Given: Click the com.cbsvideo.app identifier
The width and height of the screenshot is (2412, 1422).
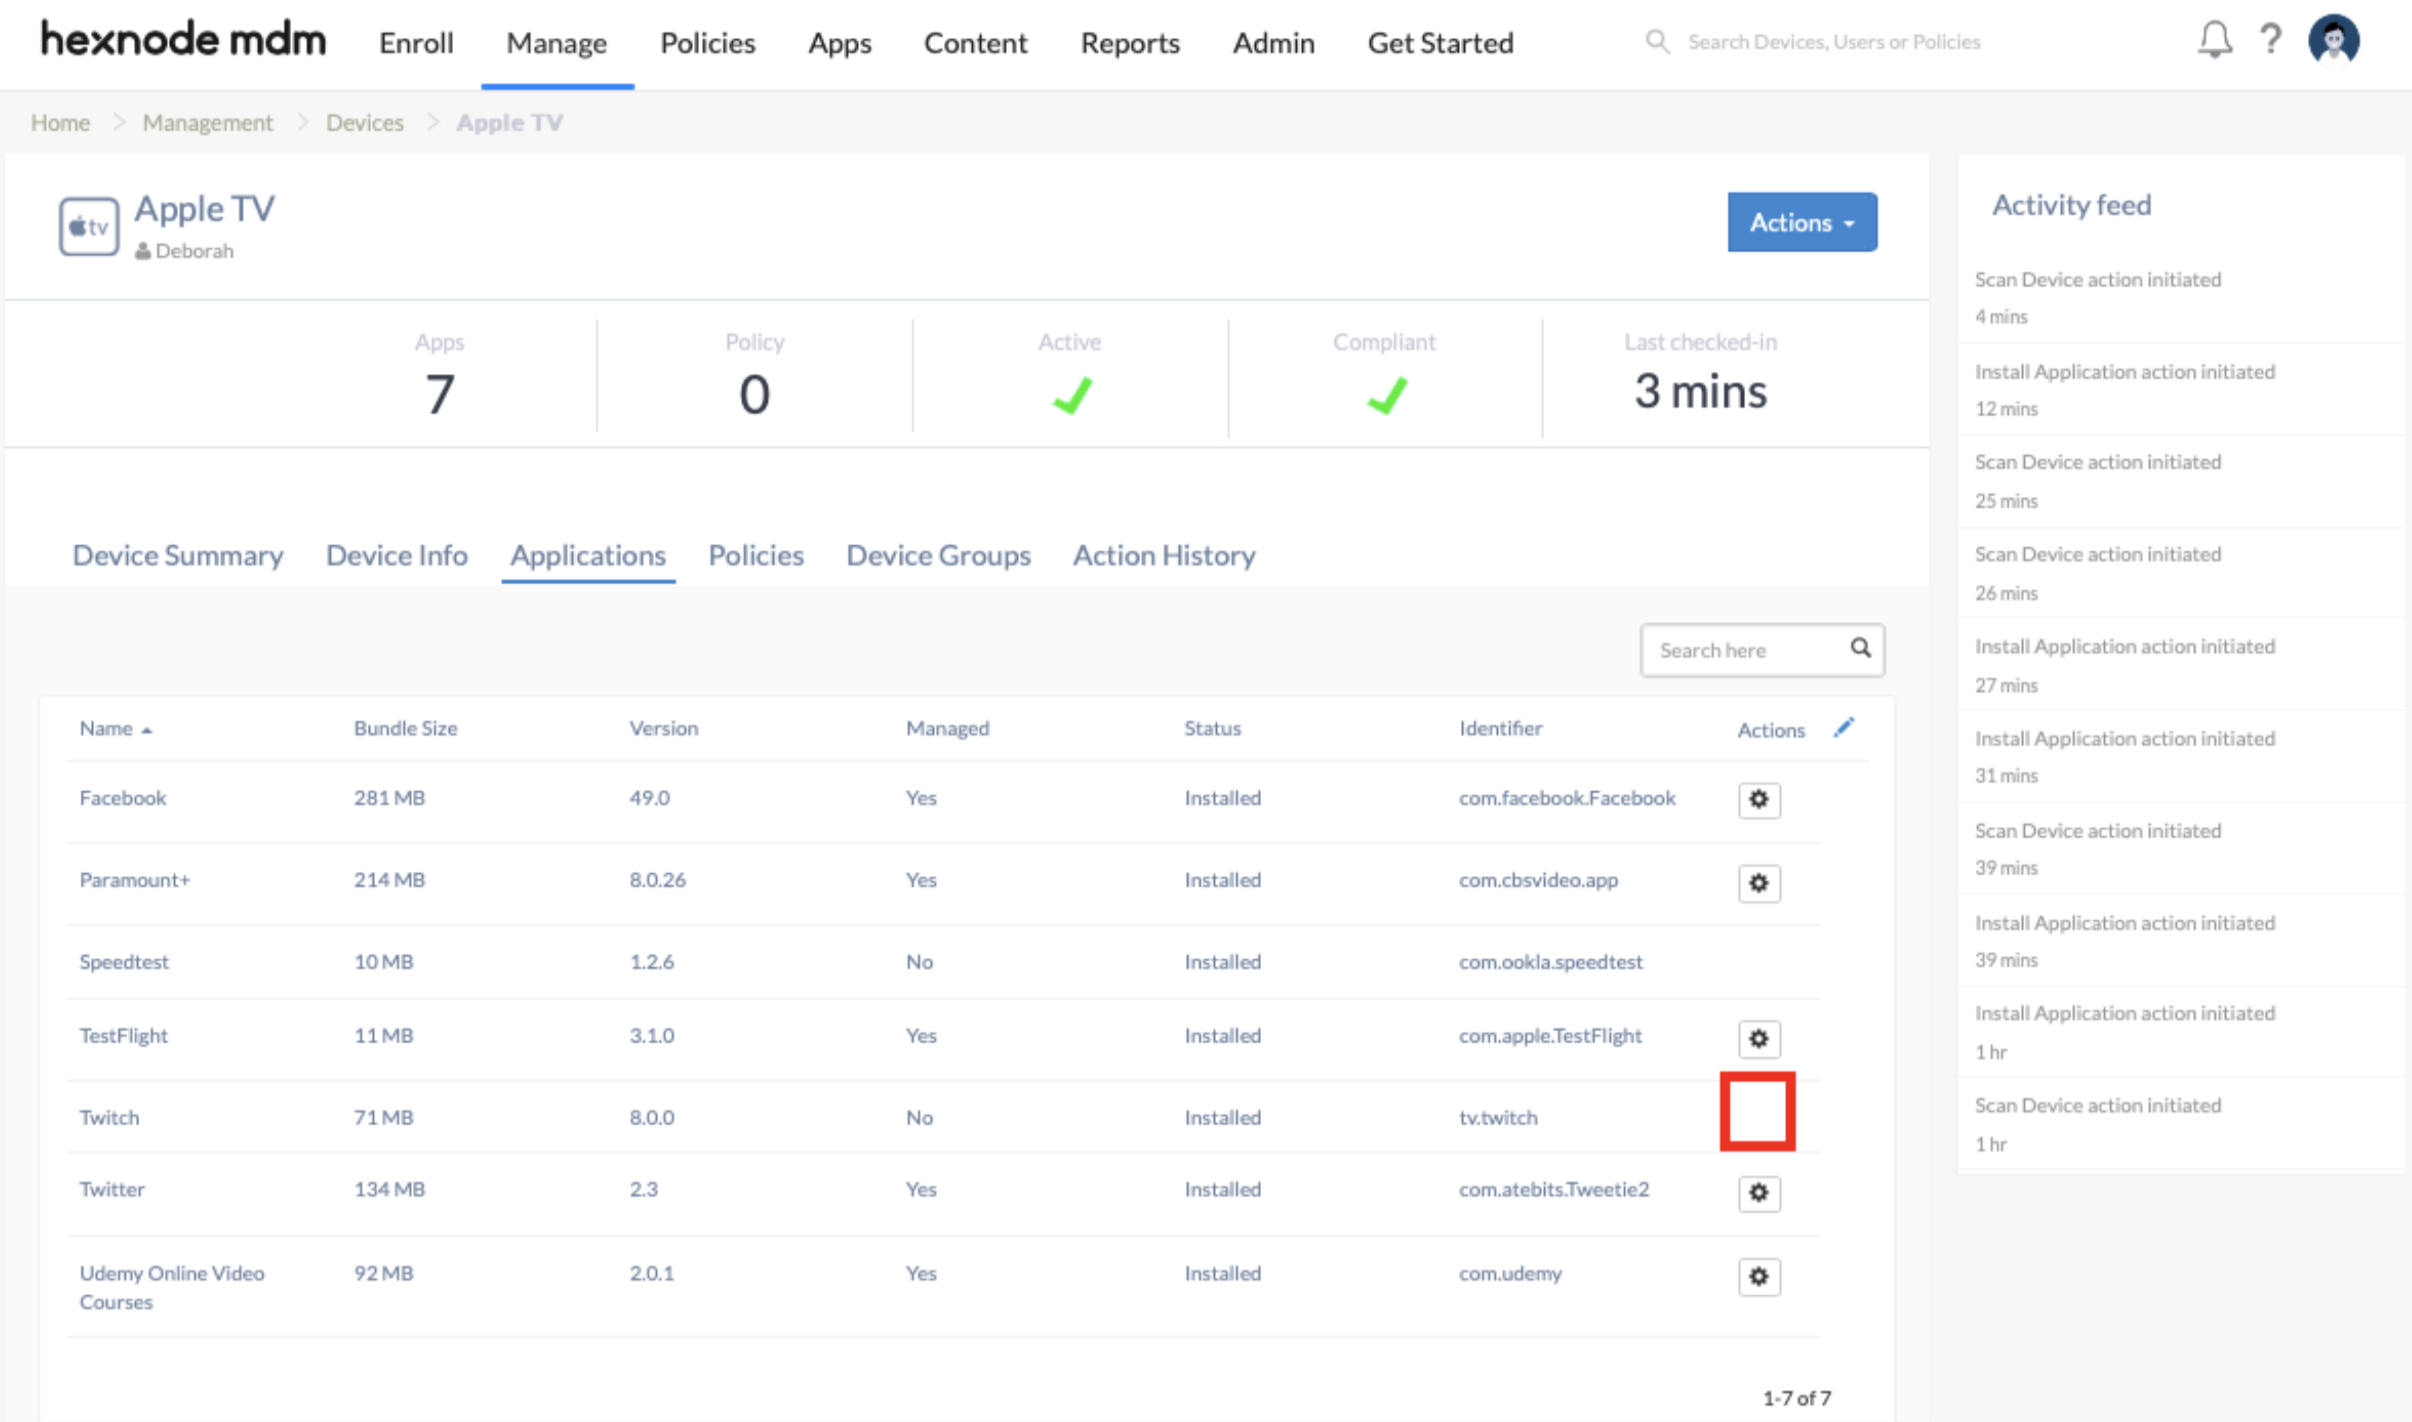Looking at the screenshot, I should (x=1538, y=880).
